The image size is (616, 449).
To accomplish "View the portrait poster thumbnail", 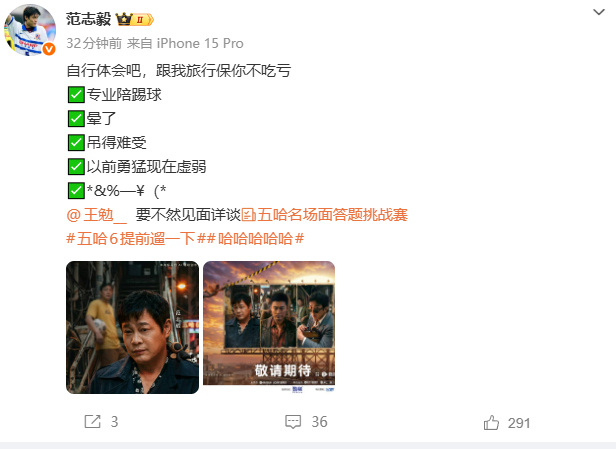I will (132, 327).
